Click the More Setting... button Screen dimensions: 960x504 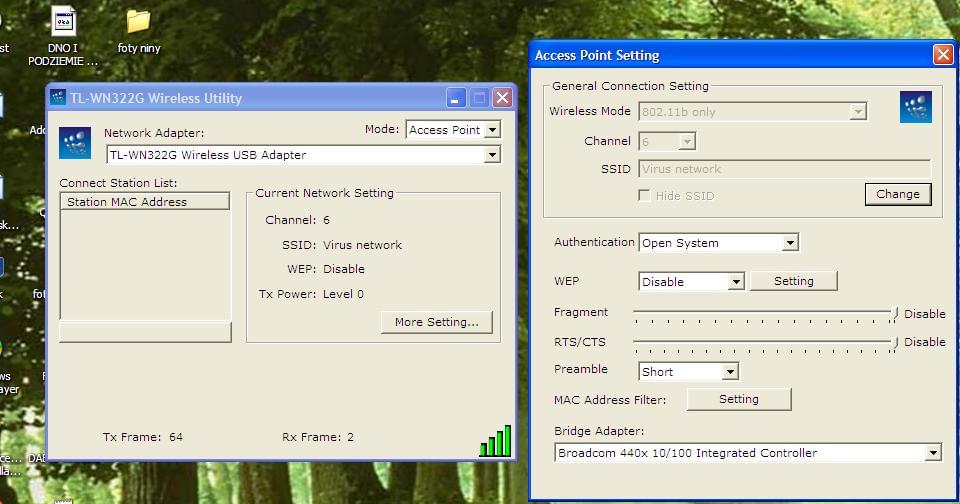pos(437,322)
